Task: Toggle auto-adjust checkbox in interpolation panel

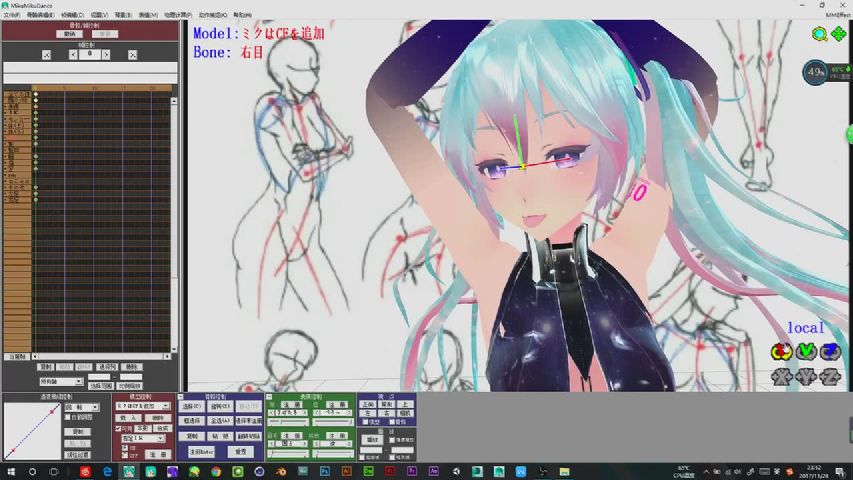Action: (x=67, y=417)
